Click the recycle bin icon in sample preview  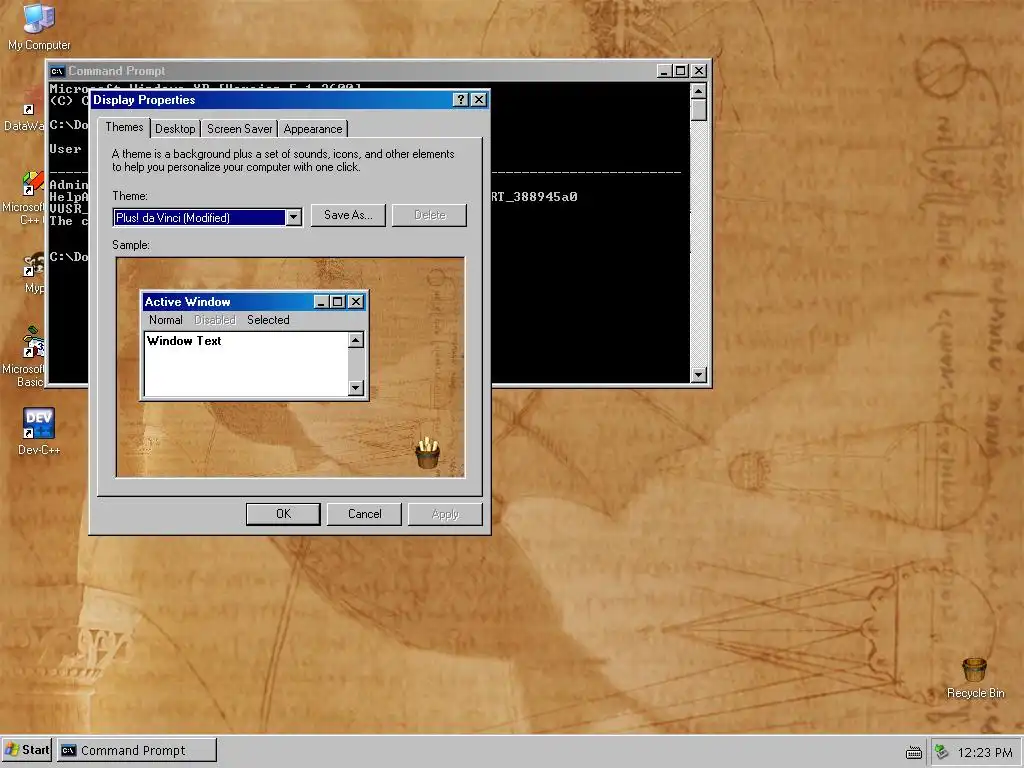pos(427,453)
